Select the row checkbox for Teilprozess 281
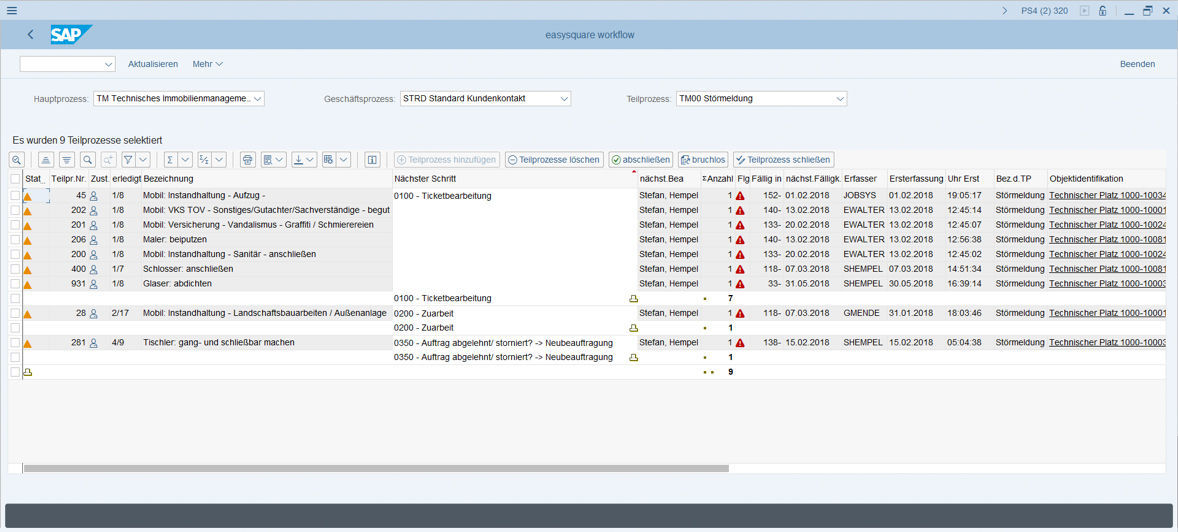The image size is (1178, 532). (15, 343)
